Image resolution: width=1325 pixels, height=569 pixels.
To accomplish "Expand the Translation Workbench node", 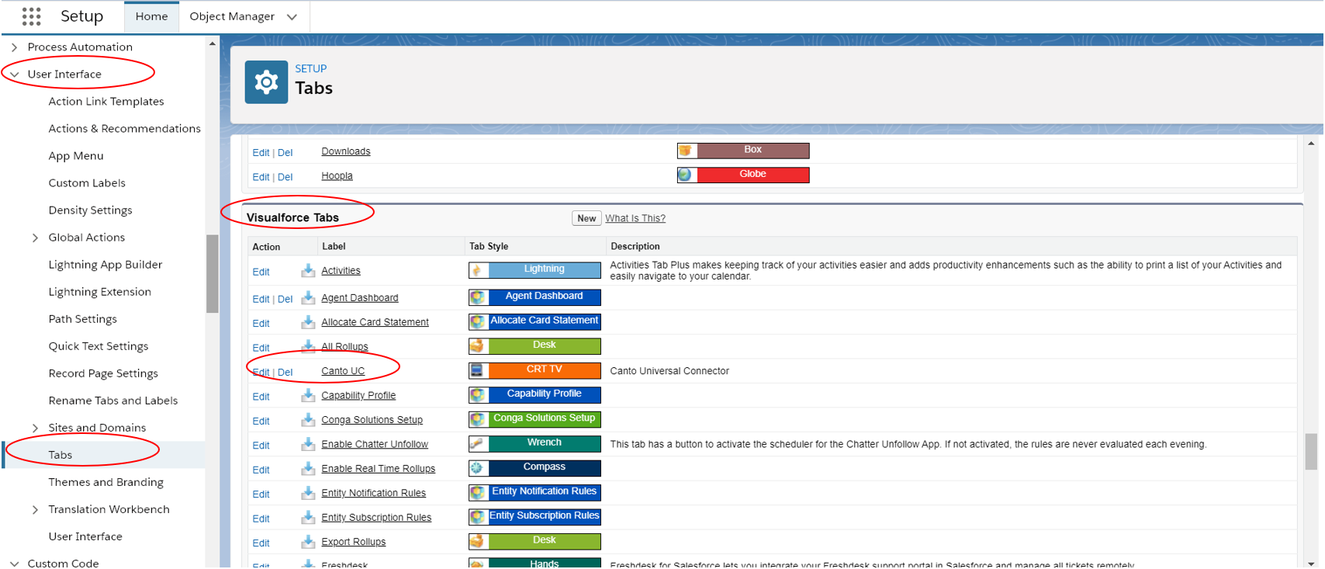I will point(36,510).
